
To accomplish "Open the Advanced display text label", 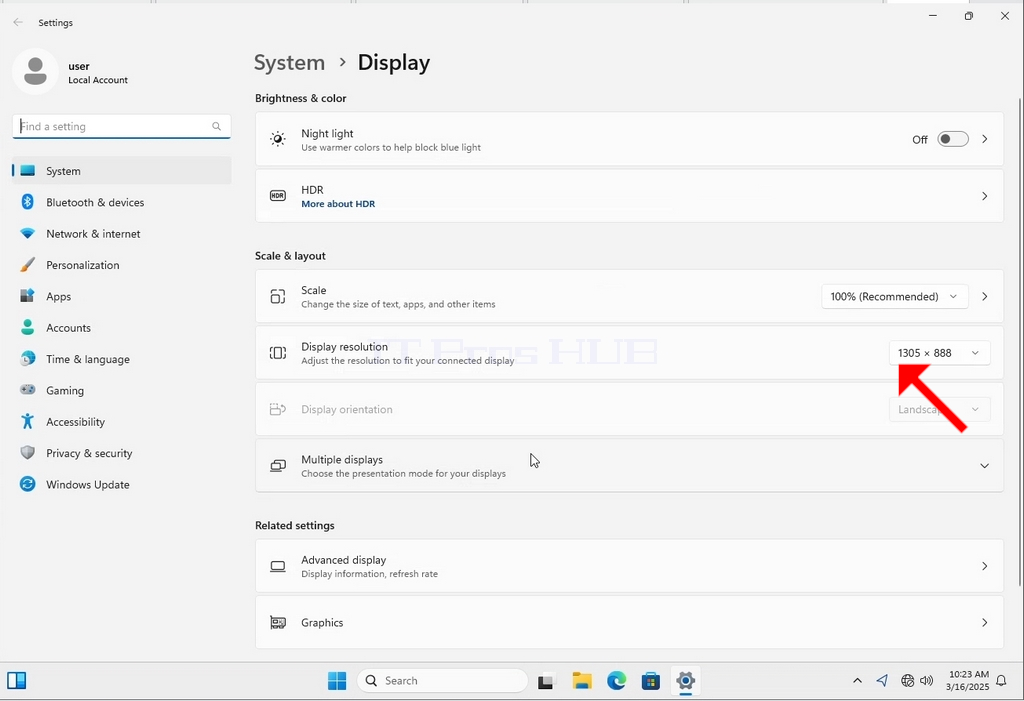I will (x=344, y=560).
